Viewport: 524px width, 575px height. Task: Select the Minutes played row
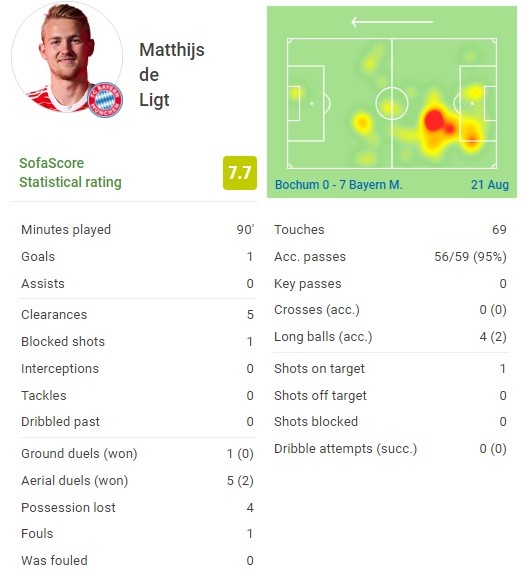137,230
